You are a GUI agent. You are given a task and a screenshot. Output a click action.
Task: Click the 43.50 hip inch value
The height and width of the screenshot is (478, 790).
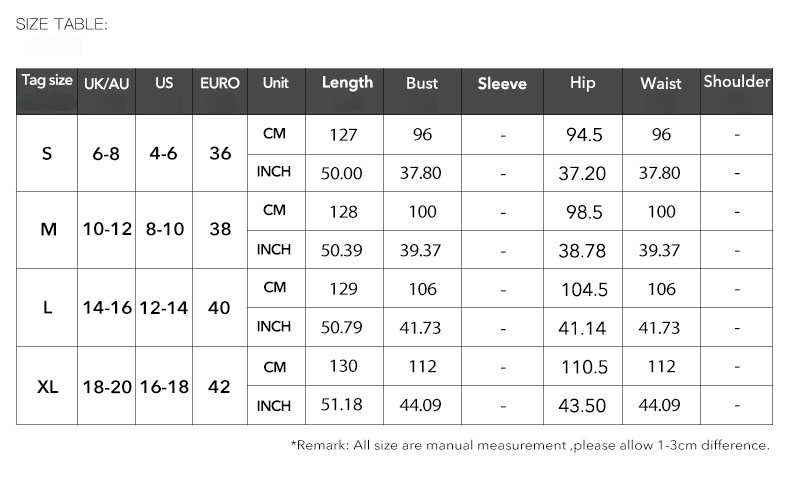(582, 406)
